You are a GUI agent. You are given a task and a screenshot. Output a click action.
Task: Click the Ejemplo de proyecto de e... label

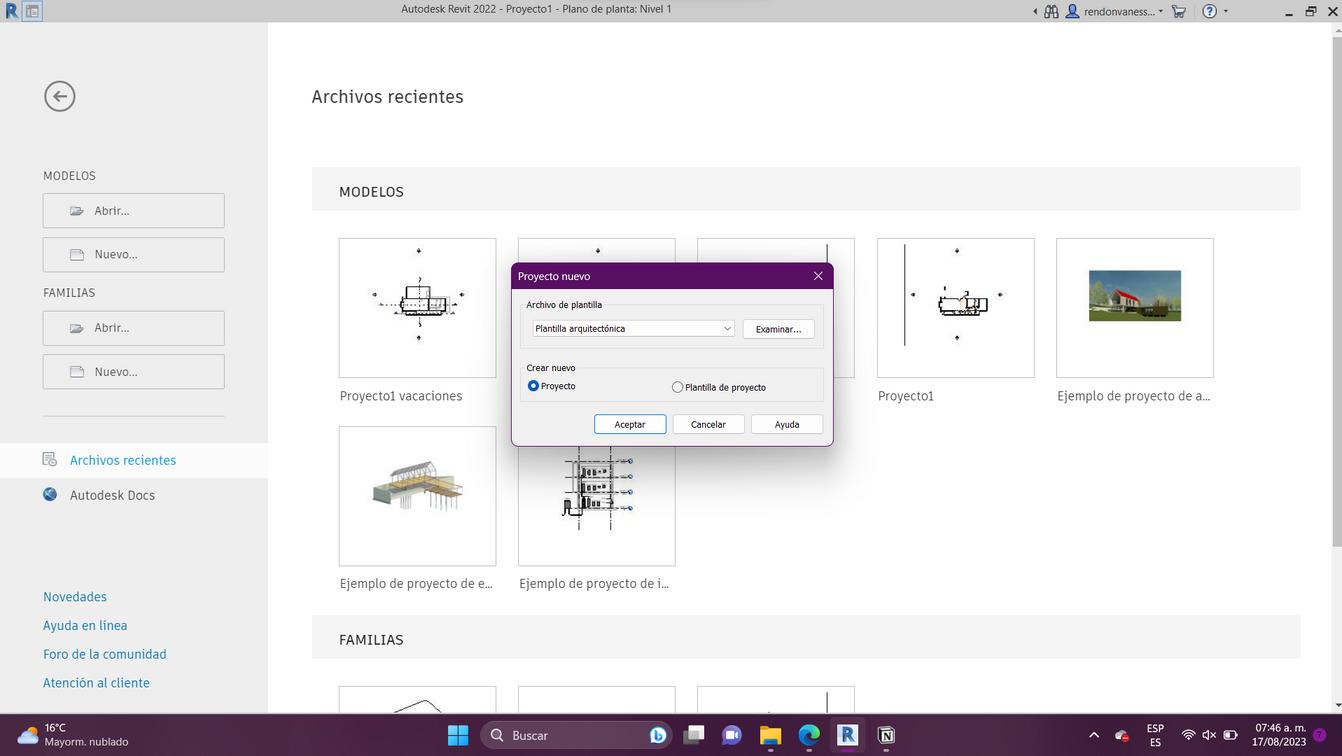point(416,584)
